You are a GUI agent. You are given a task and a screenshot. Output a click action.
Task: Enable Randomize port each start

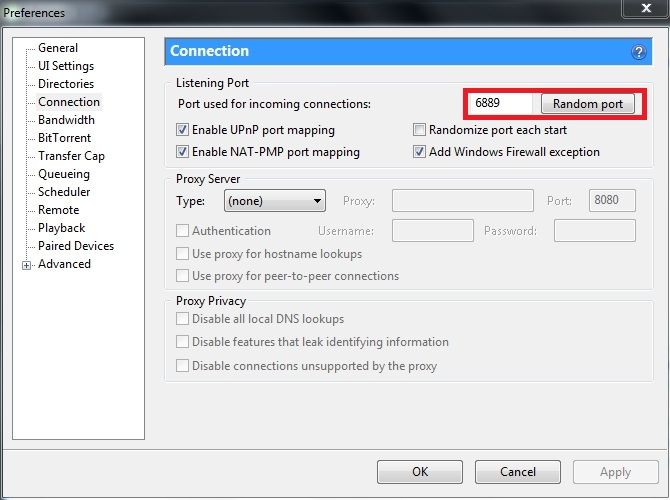(420, 130)
